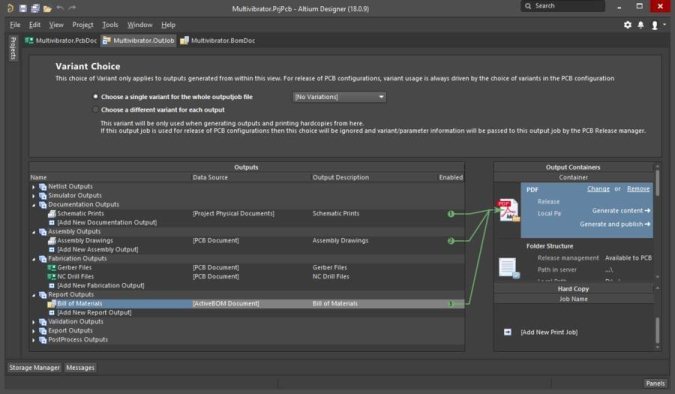
Task: Click the Open folder icon in title bar
Action: pyautogui.click(x=47, y=8)
